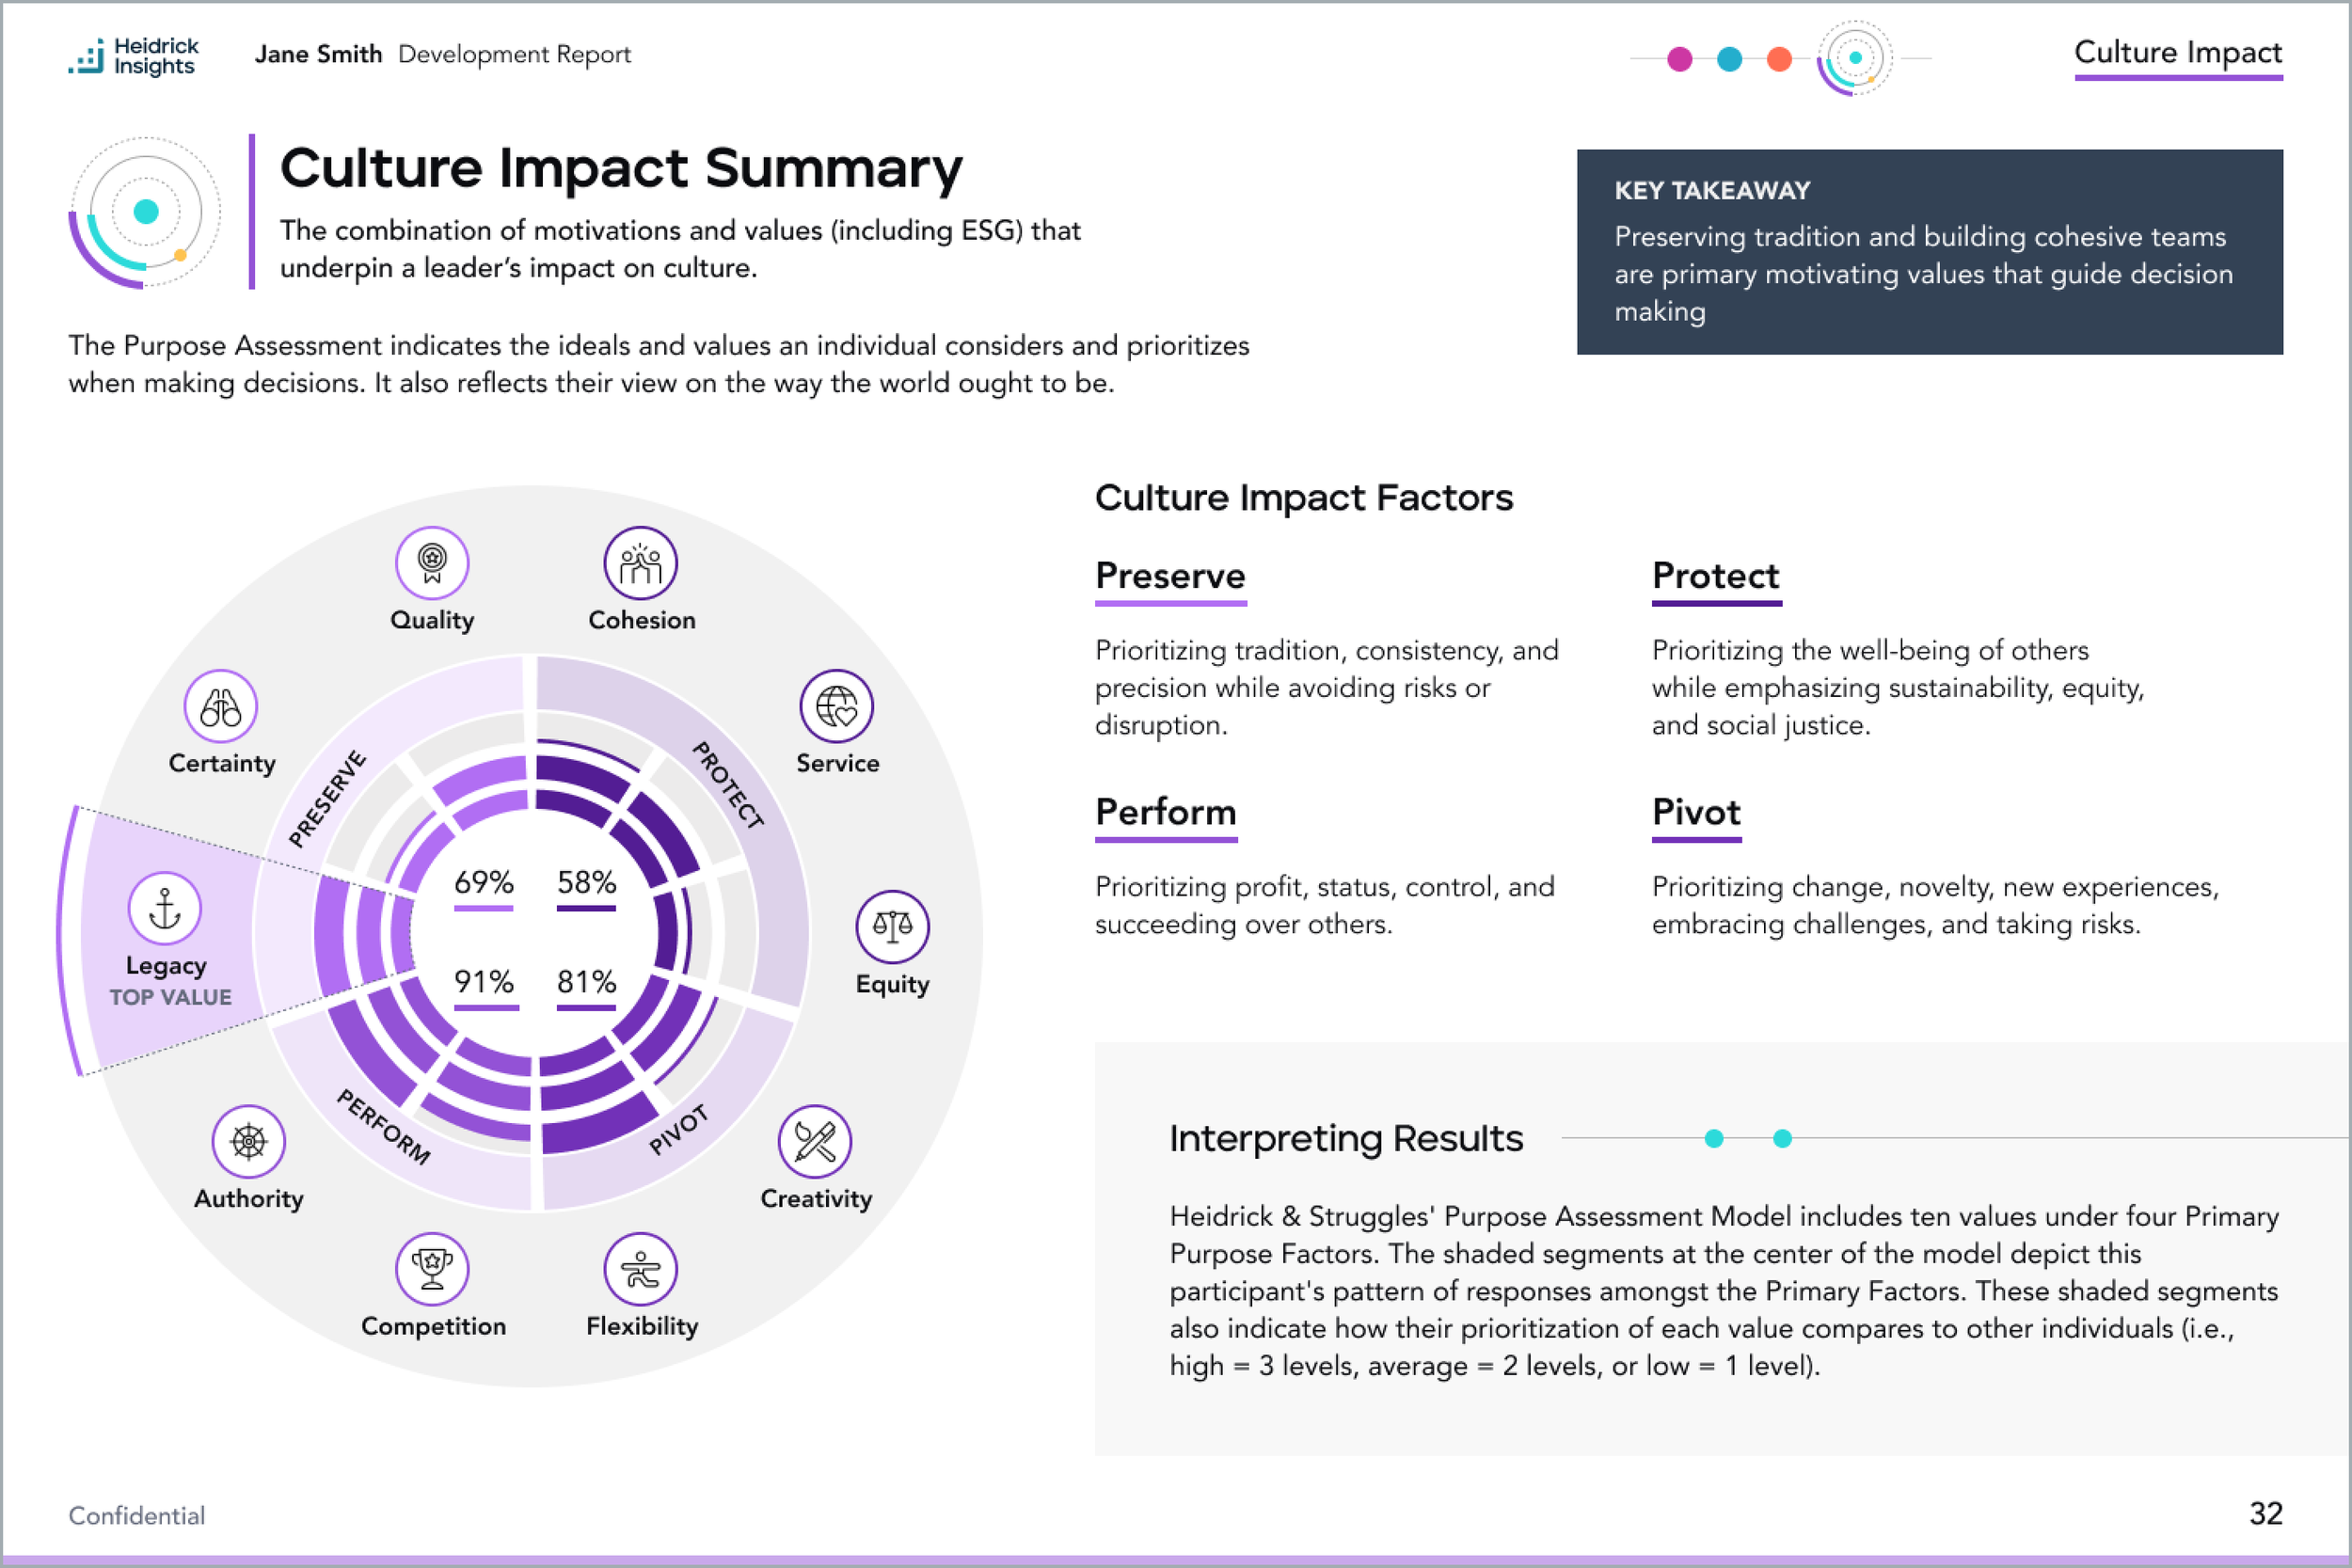
Task: Select the Culture Impact section tab
Action: tap(2178, 53)
